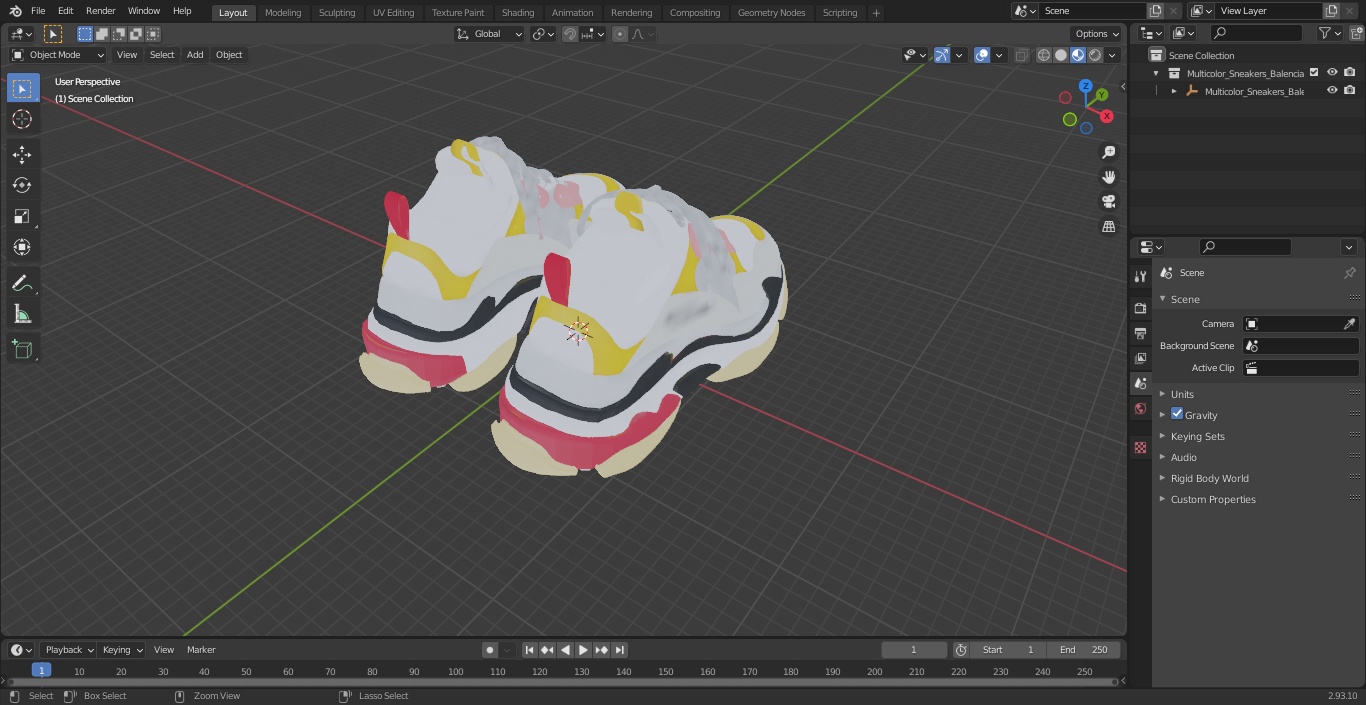Open the Output properties tab
This screenshot has height=705, width=1366.
[1140, 333]
